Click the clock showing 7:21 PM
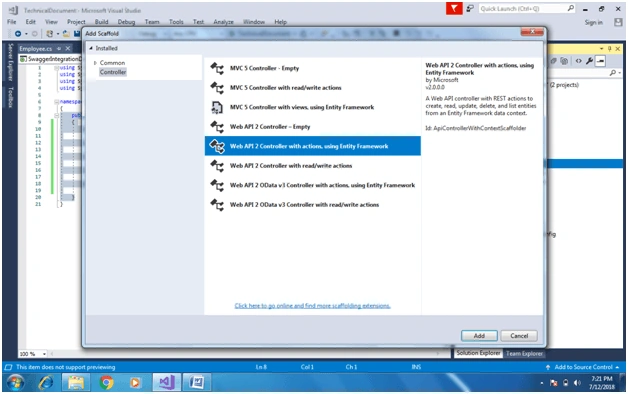This screenshot has width=628, height=394. (602, 379)
